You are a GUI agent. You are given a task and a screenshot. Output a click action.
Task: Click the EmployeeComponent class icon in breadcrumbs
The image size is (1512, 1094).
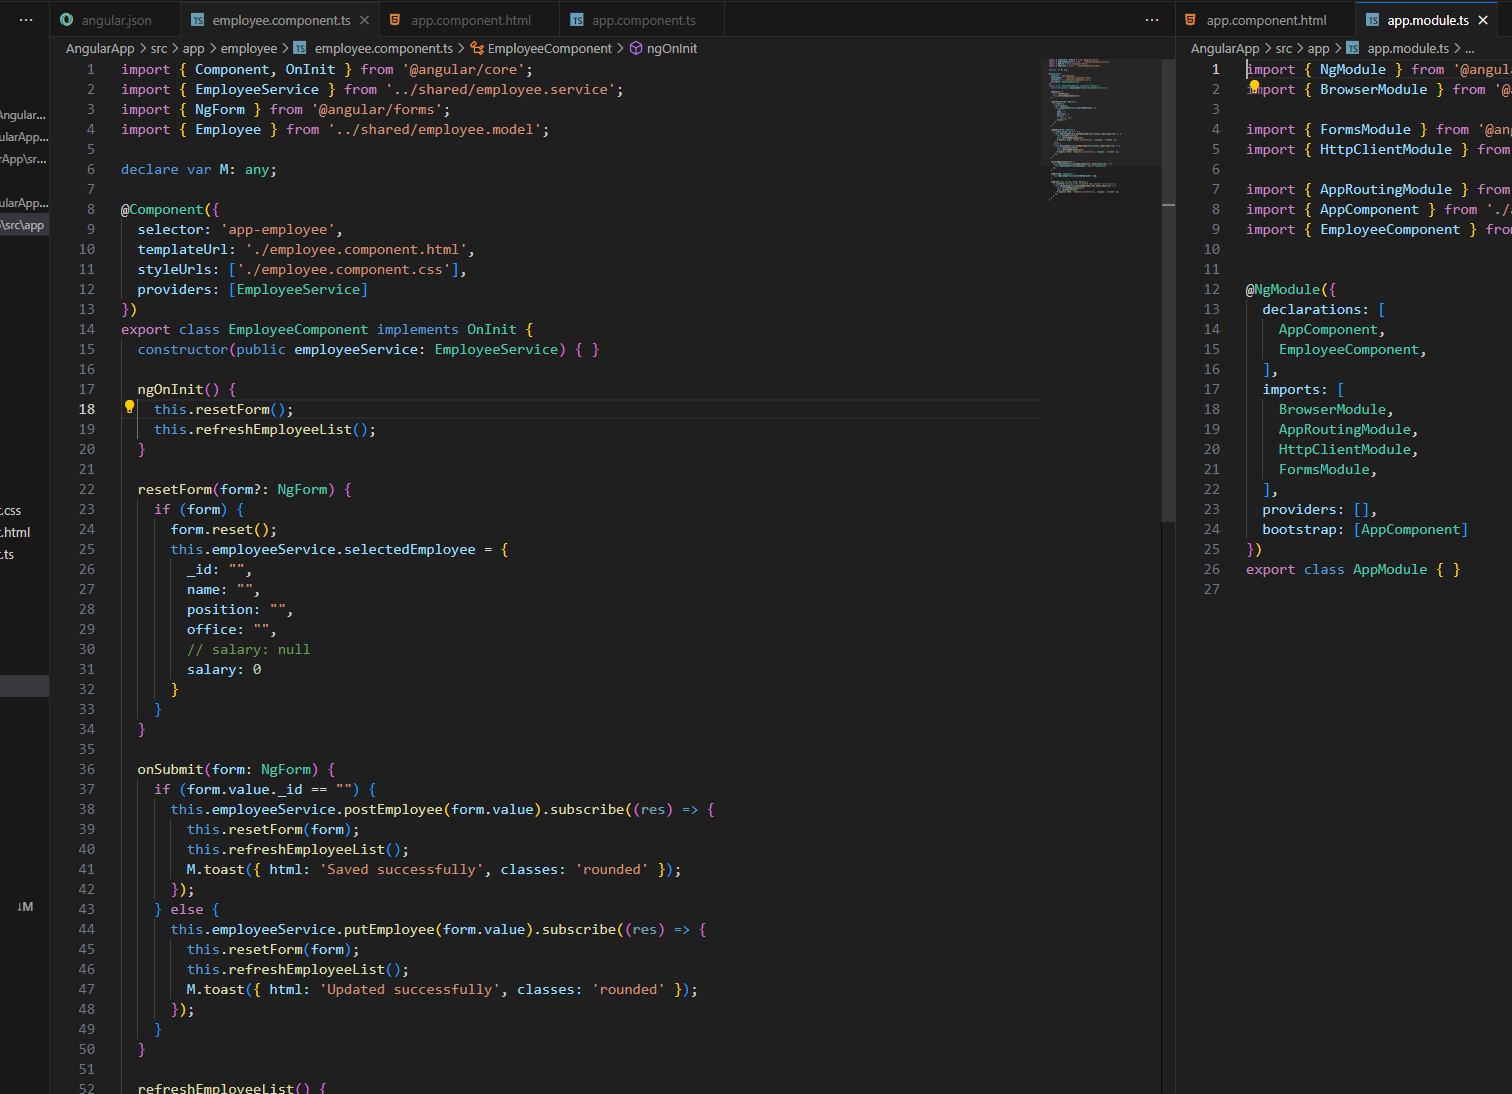[x=477, y=48]
